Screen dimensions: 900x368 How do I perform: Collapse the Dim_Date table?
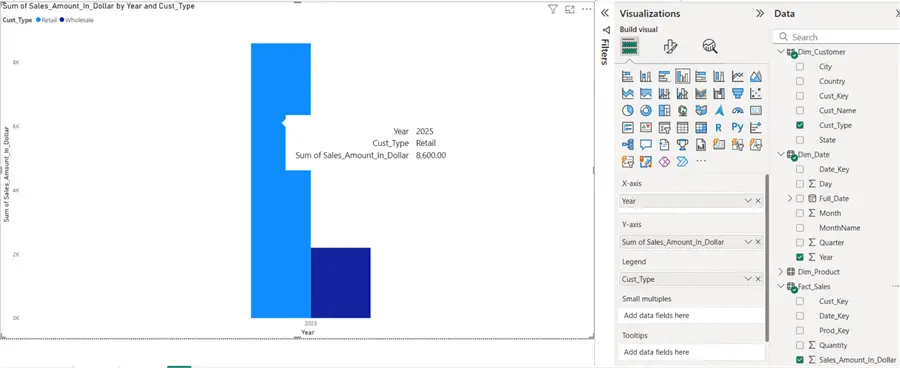click(x=781, y=154)
